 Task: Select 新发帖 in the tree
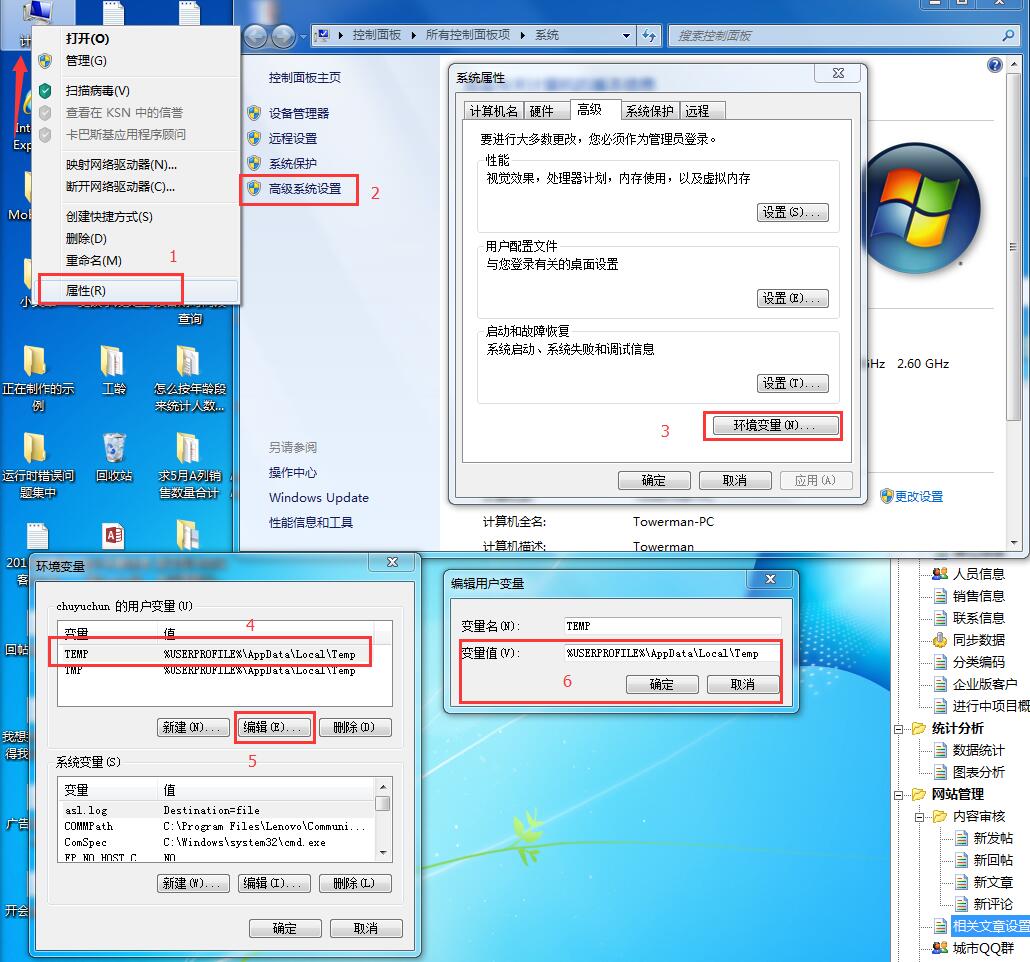pyautogui.click(x=993, y=838)
